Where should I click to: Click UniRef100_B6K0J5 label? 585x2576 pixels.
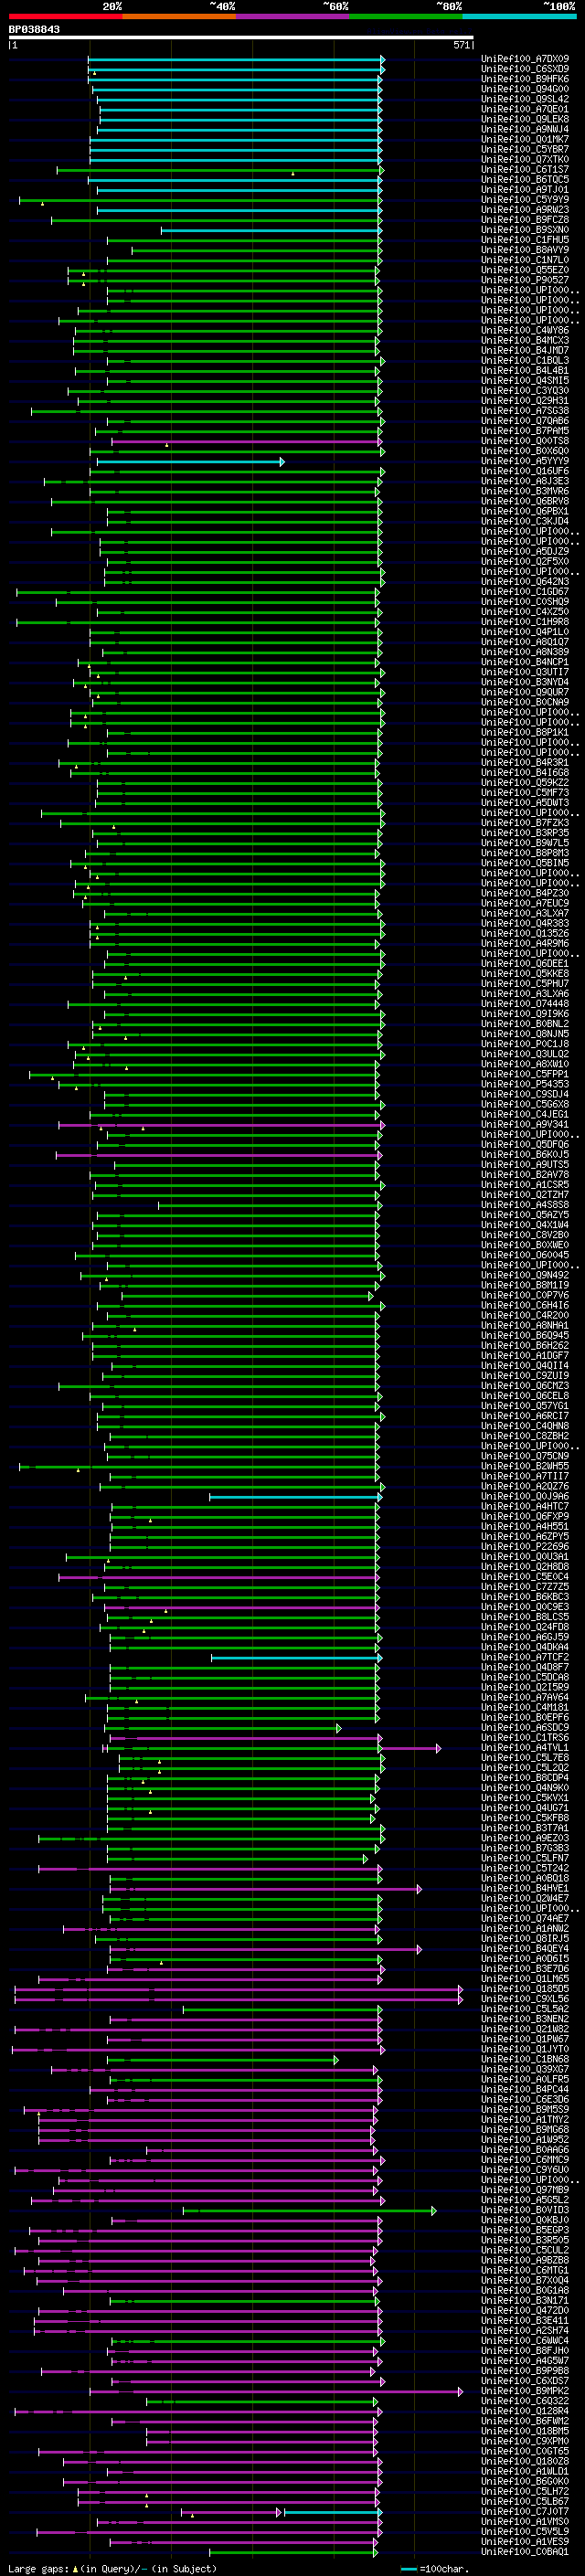[x=525, y=1155]
